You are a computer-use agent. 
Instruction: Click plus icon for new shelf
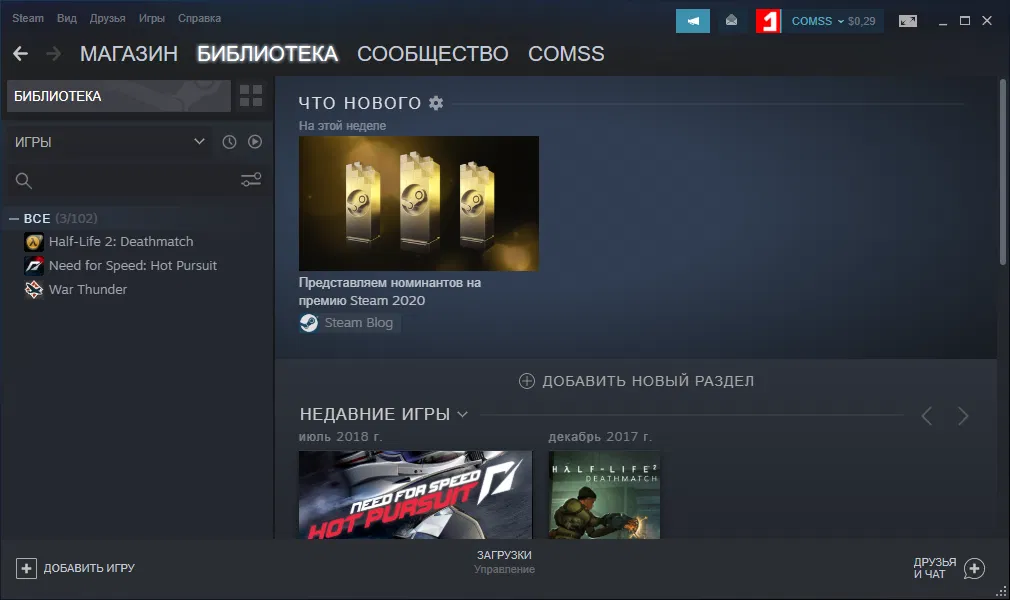click(527, 381)
